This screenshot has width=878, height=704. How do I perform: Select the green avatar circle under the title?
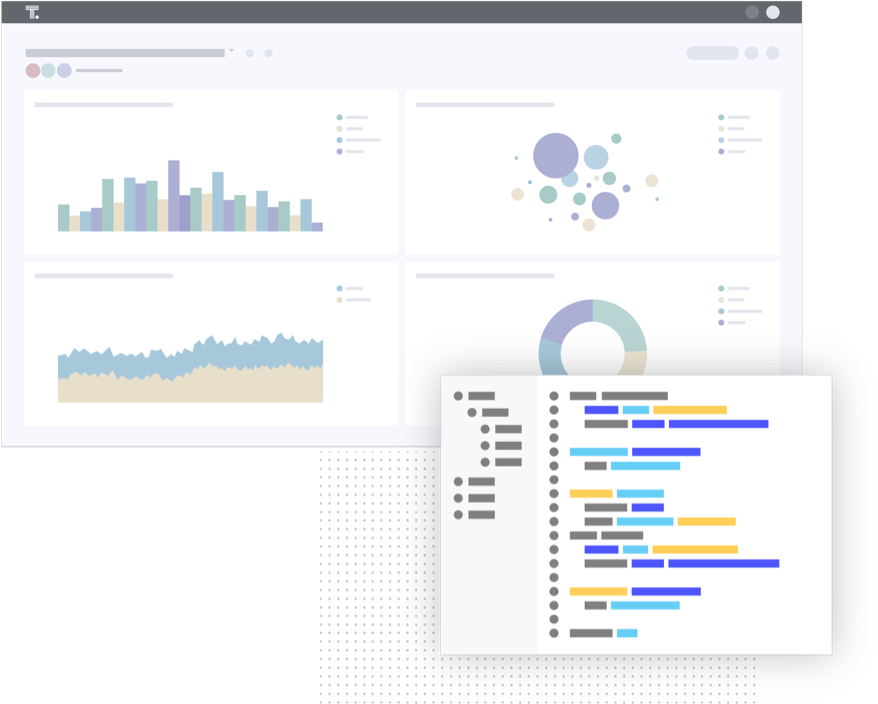click(48, 71)
